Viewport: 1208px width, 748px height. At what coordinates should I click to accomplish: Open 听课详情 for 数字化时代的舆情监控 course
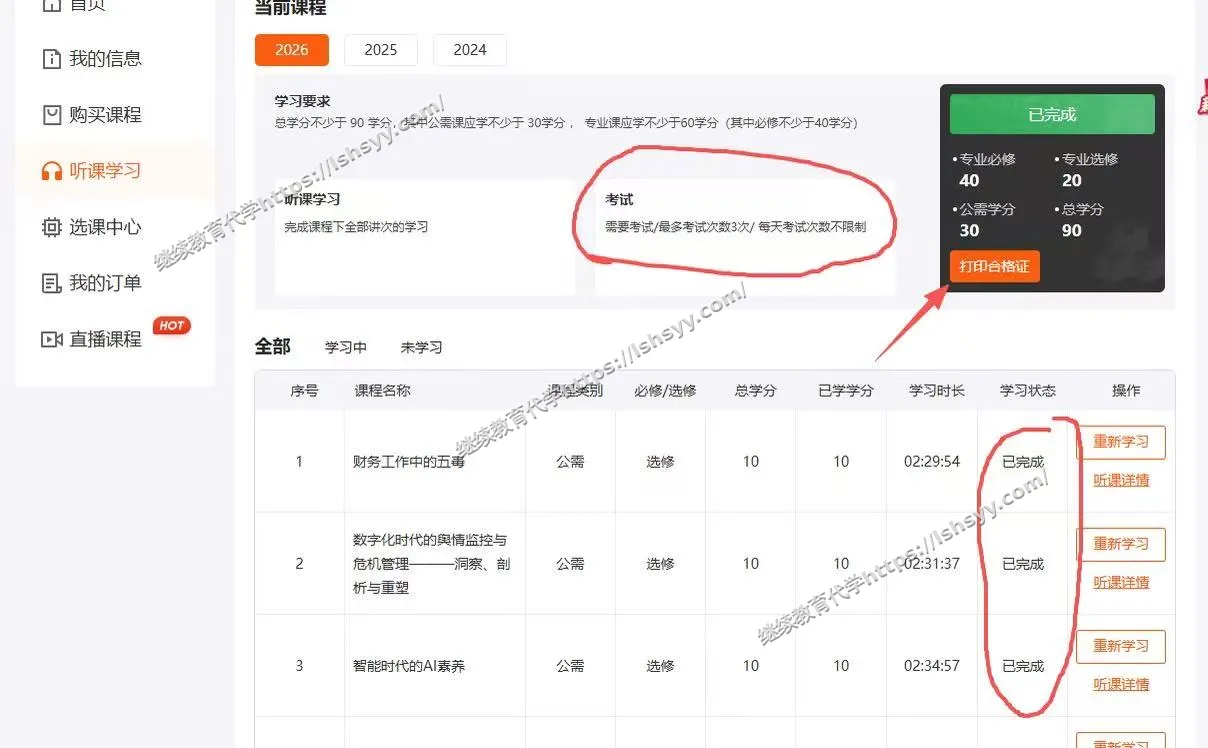pyautogui.click(x=1121, y=582)
